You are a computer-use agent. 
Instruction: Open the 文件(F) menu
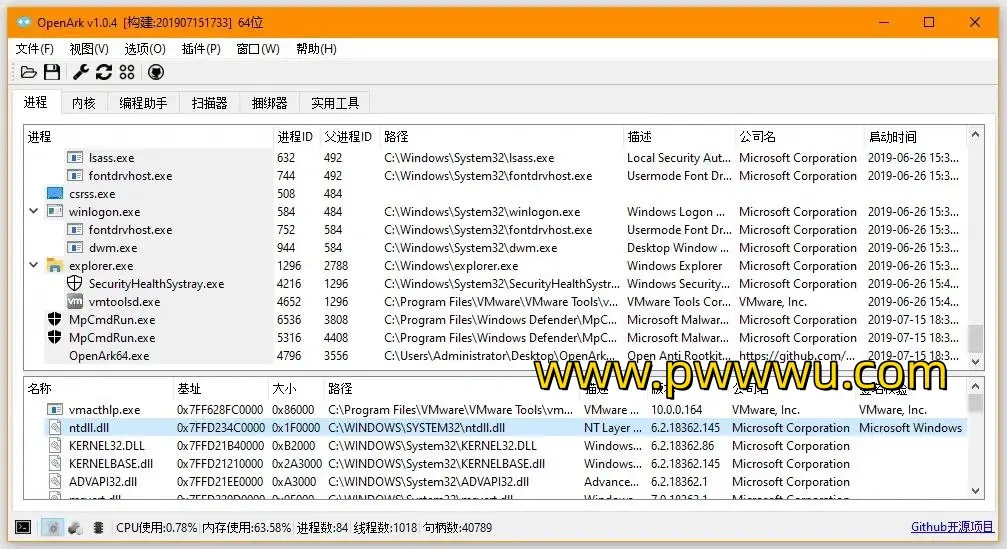coord(35,48)
